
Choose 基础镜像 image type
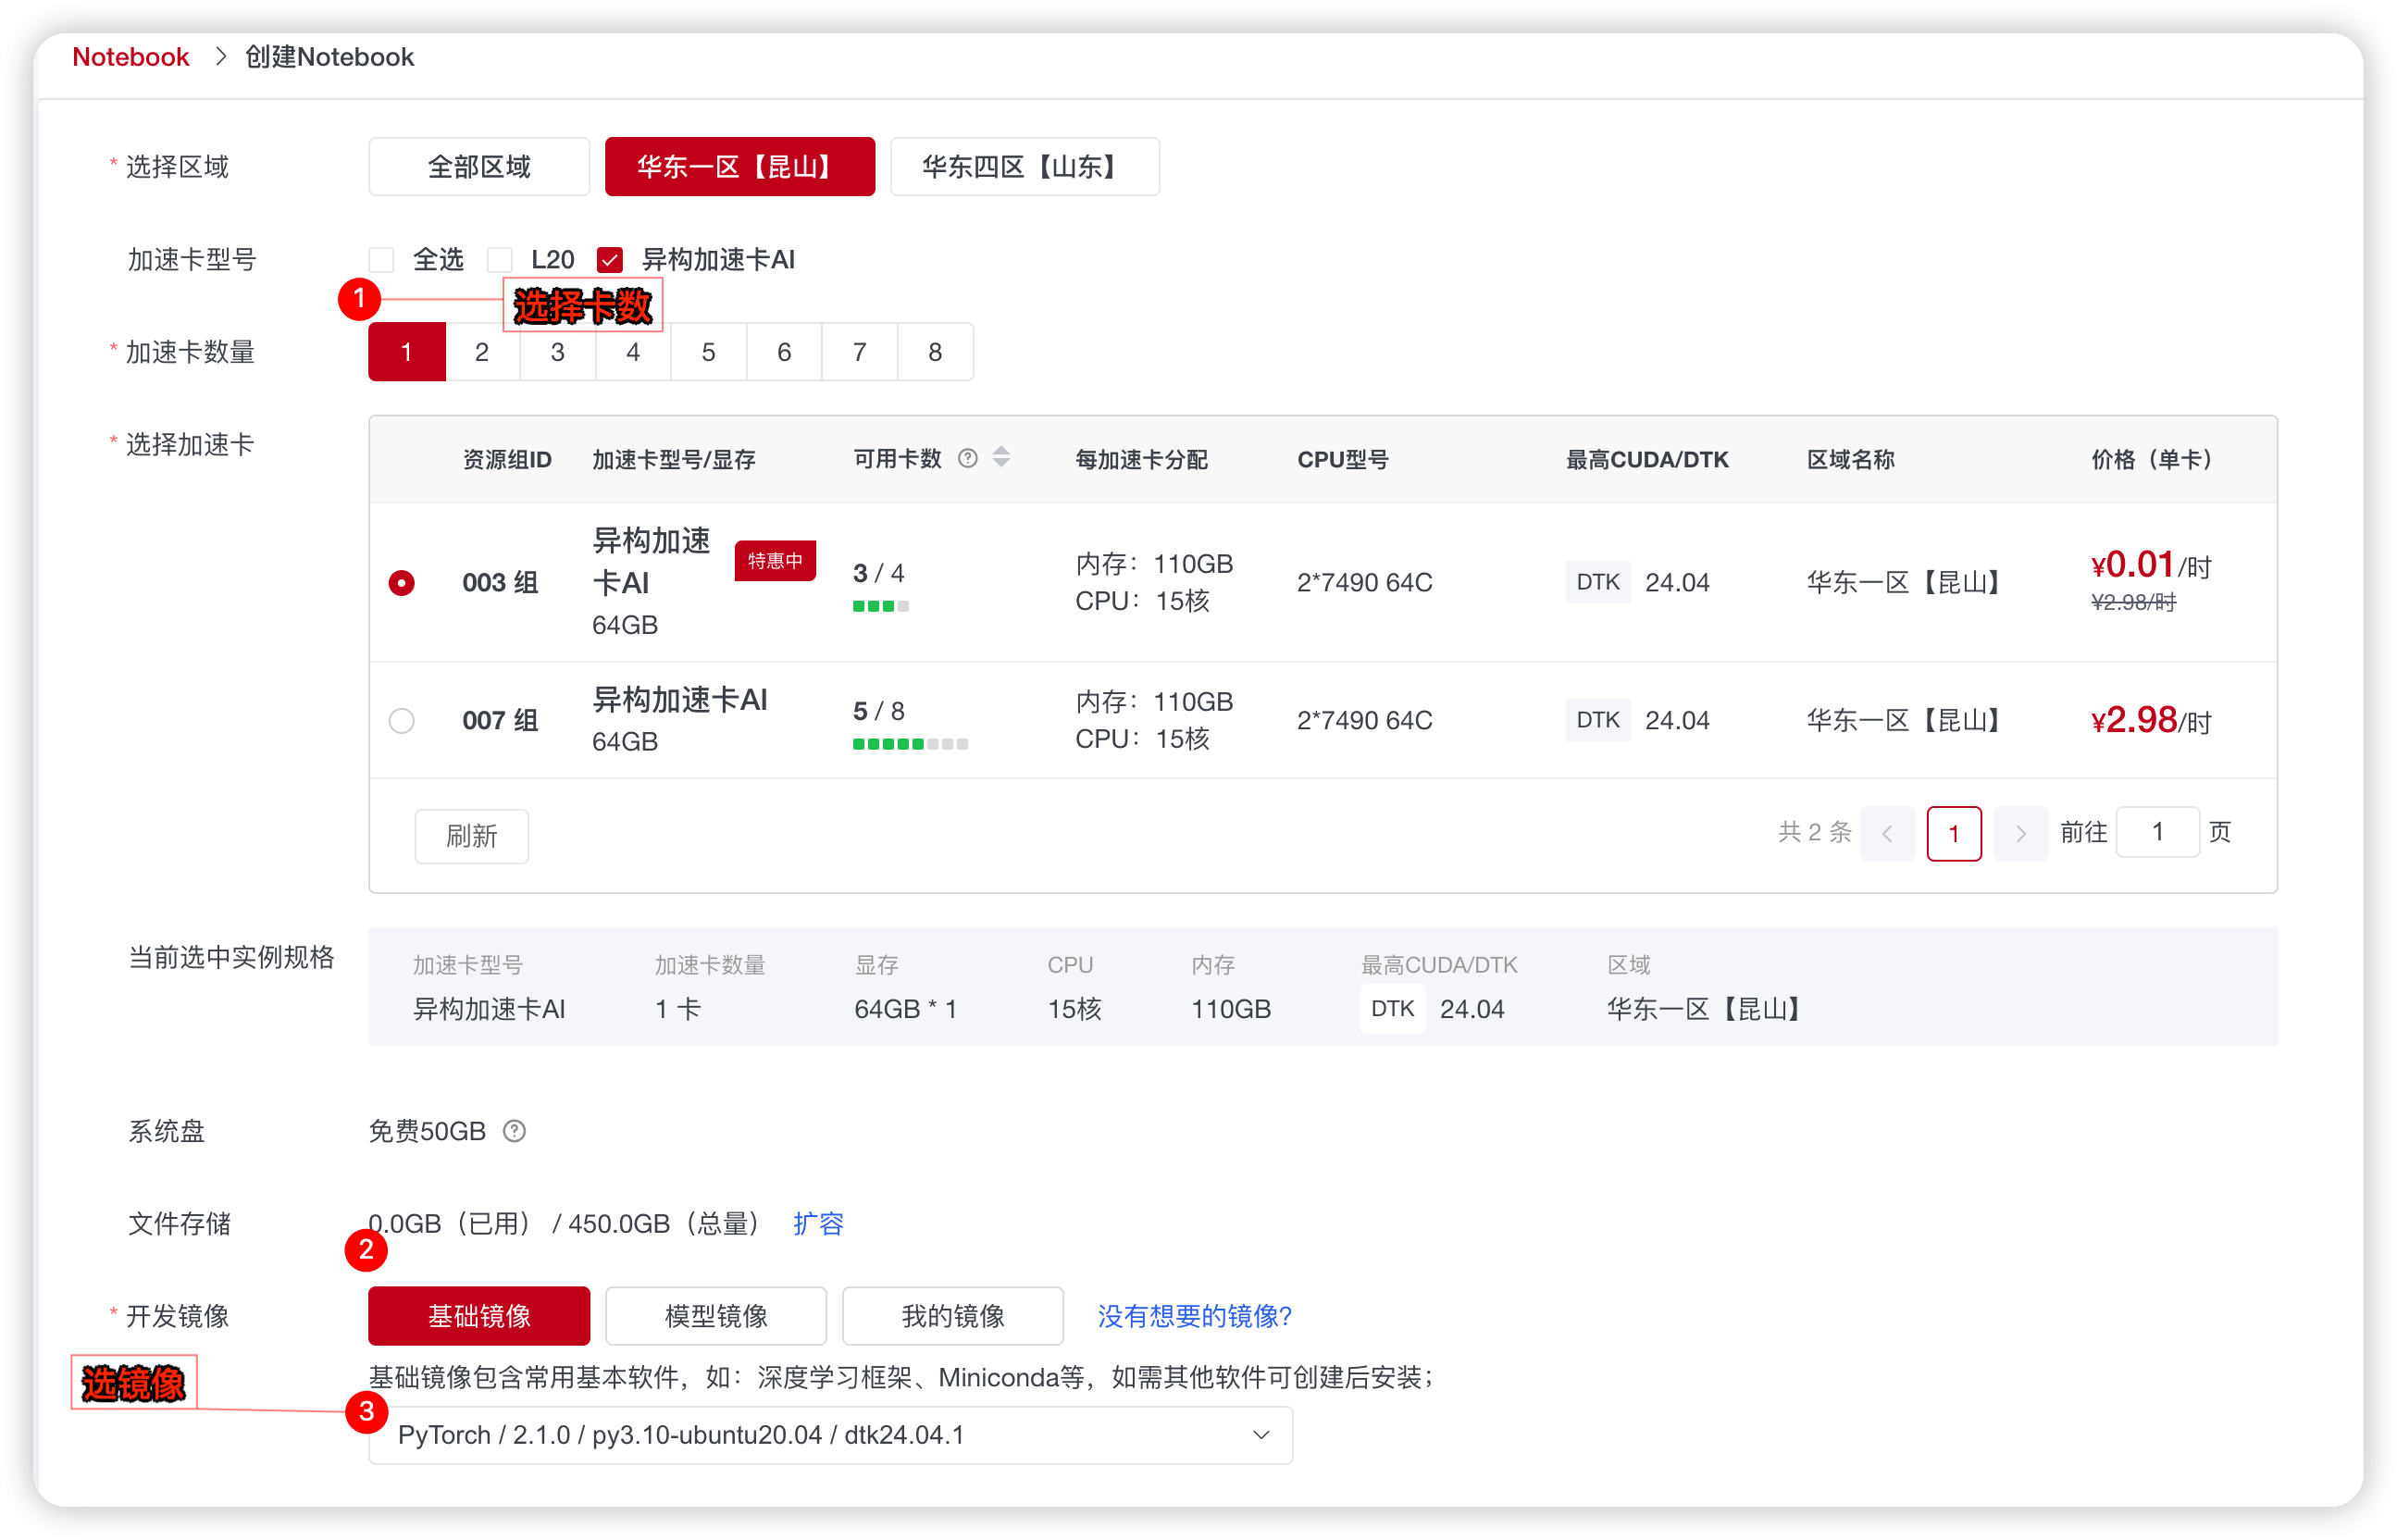(479, 1316)
